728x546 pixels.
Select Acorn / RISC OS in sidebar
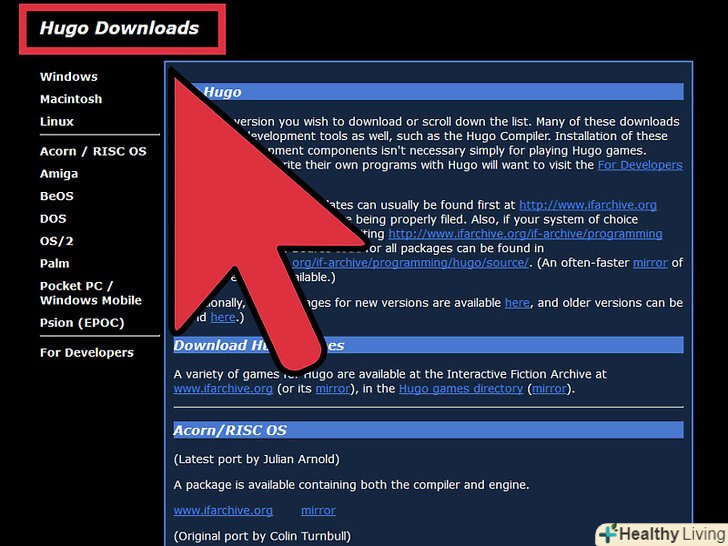[x=93, y=151]
